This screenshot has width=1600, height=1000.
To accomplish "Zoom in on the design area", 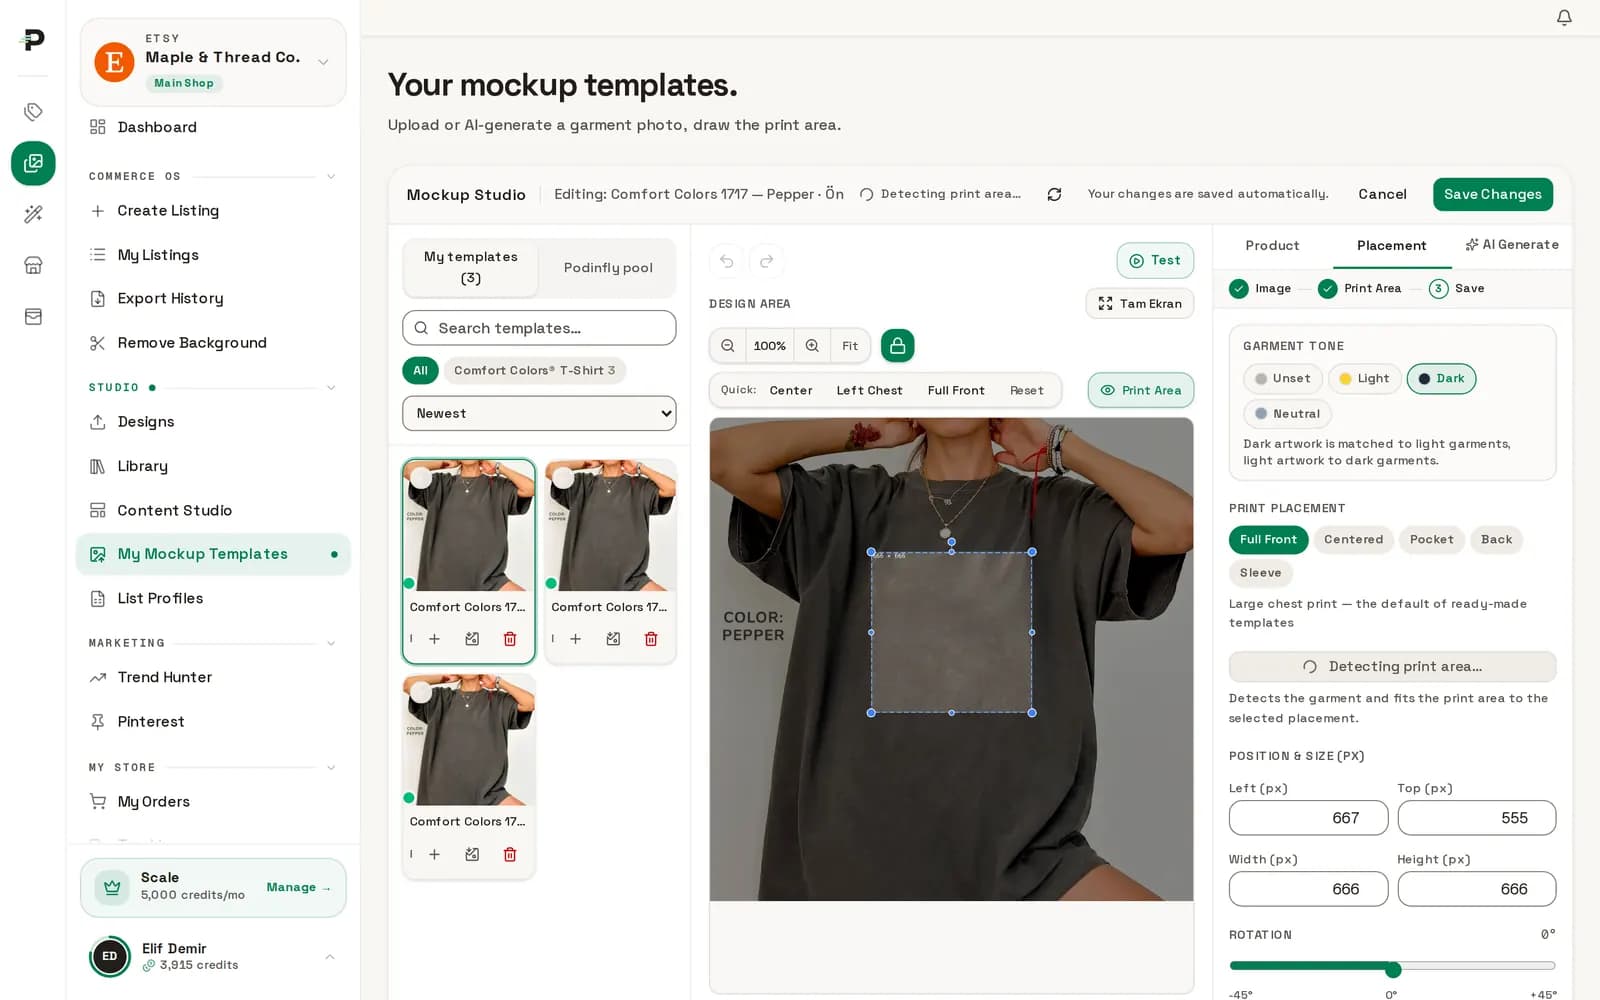I will pos(812,346).
